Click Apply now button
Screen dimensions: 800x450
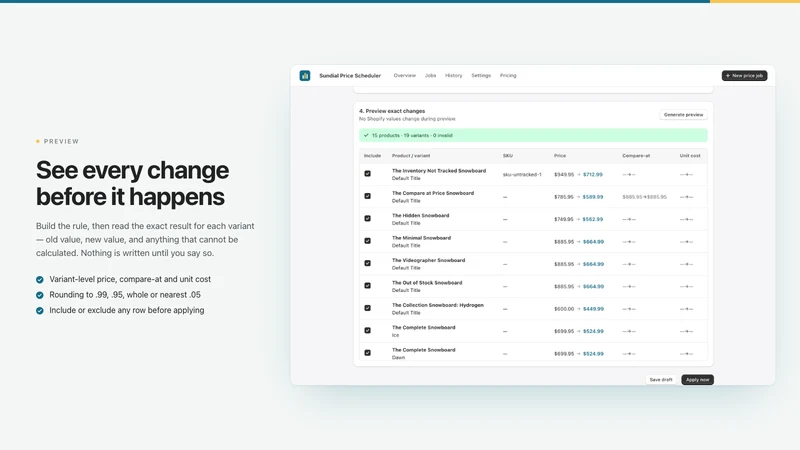[x=697, y=380]
